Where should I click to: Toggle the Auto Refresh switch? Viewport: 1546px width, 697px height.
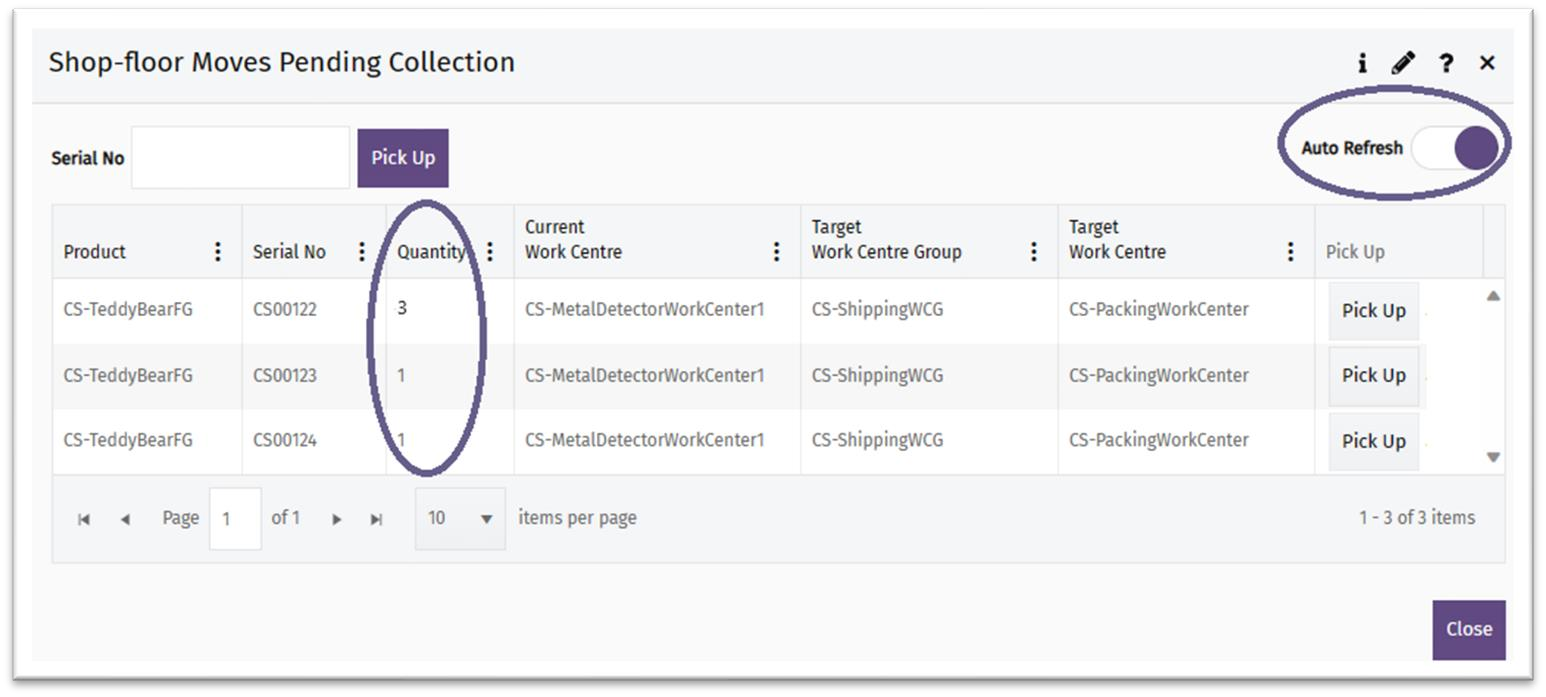[1456, 149]
